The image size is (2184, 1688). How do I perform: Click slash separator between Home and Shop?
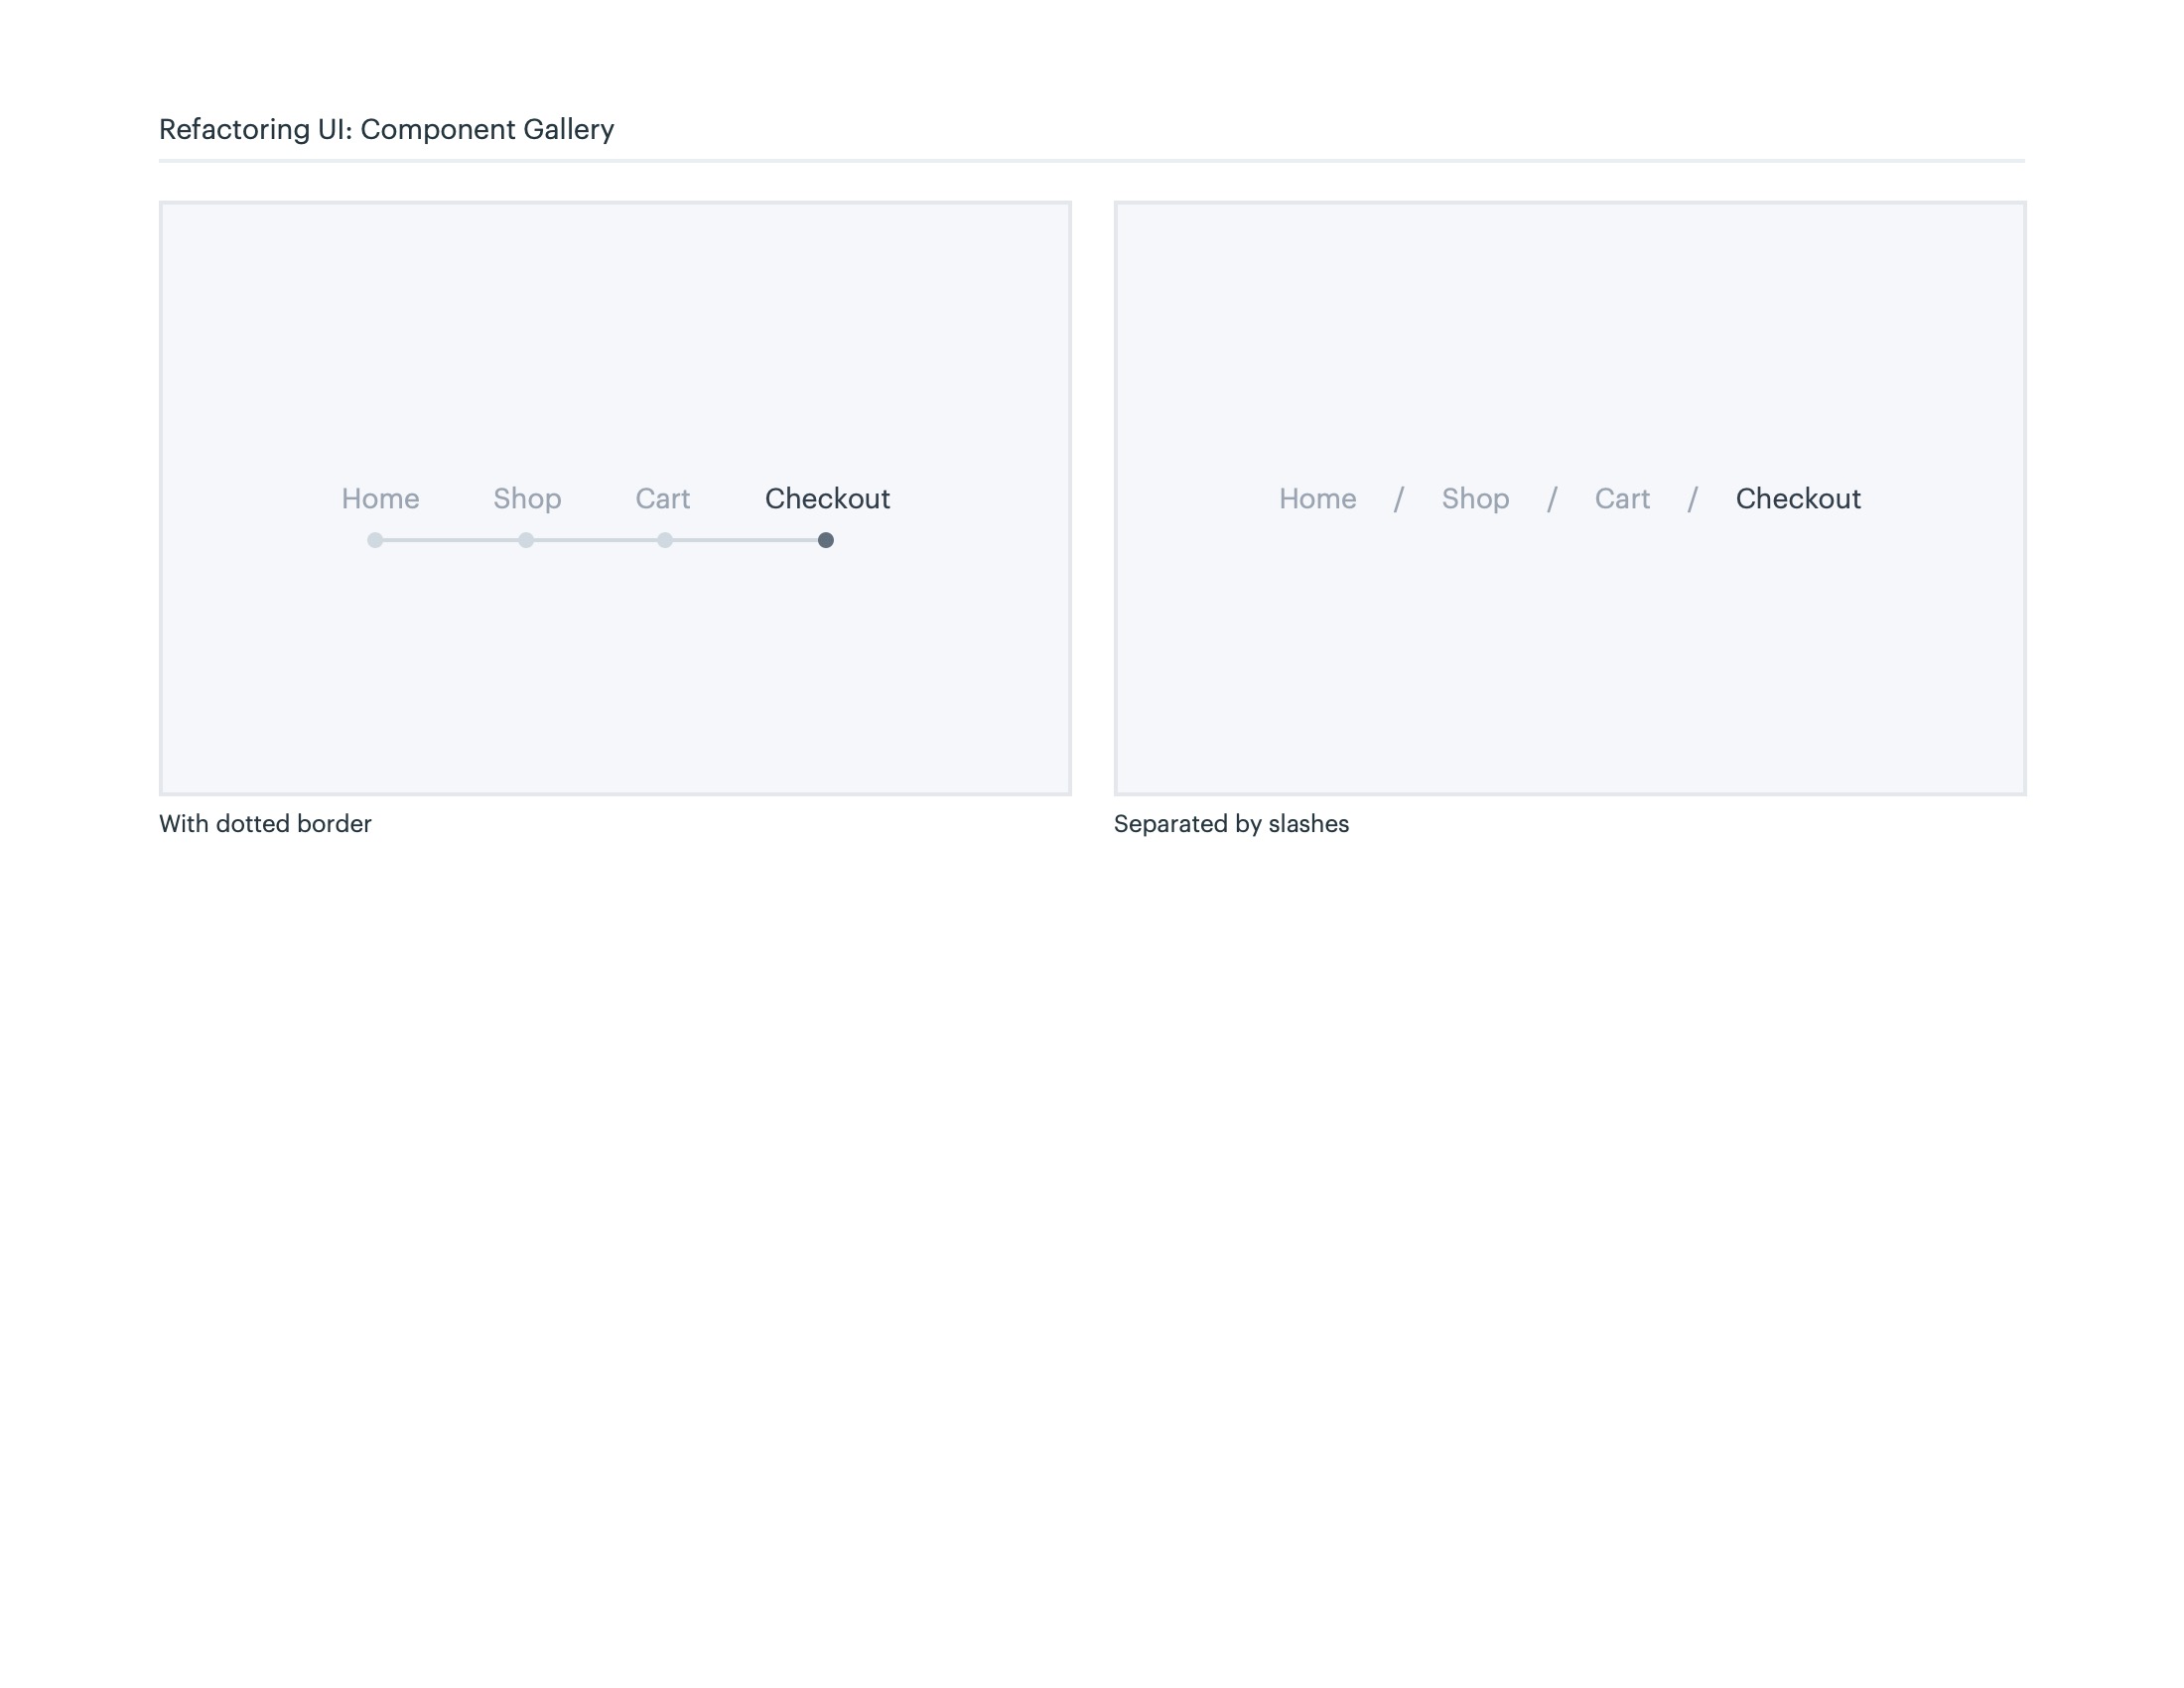[x=1399, y=498]
